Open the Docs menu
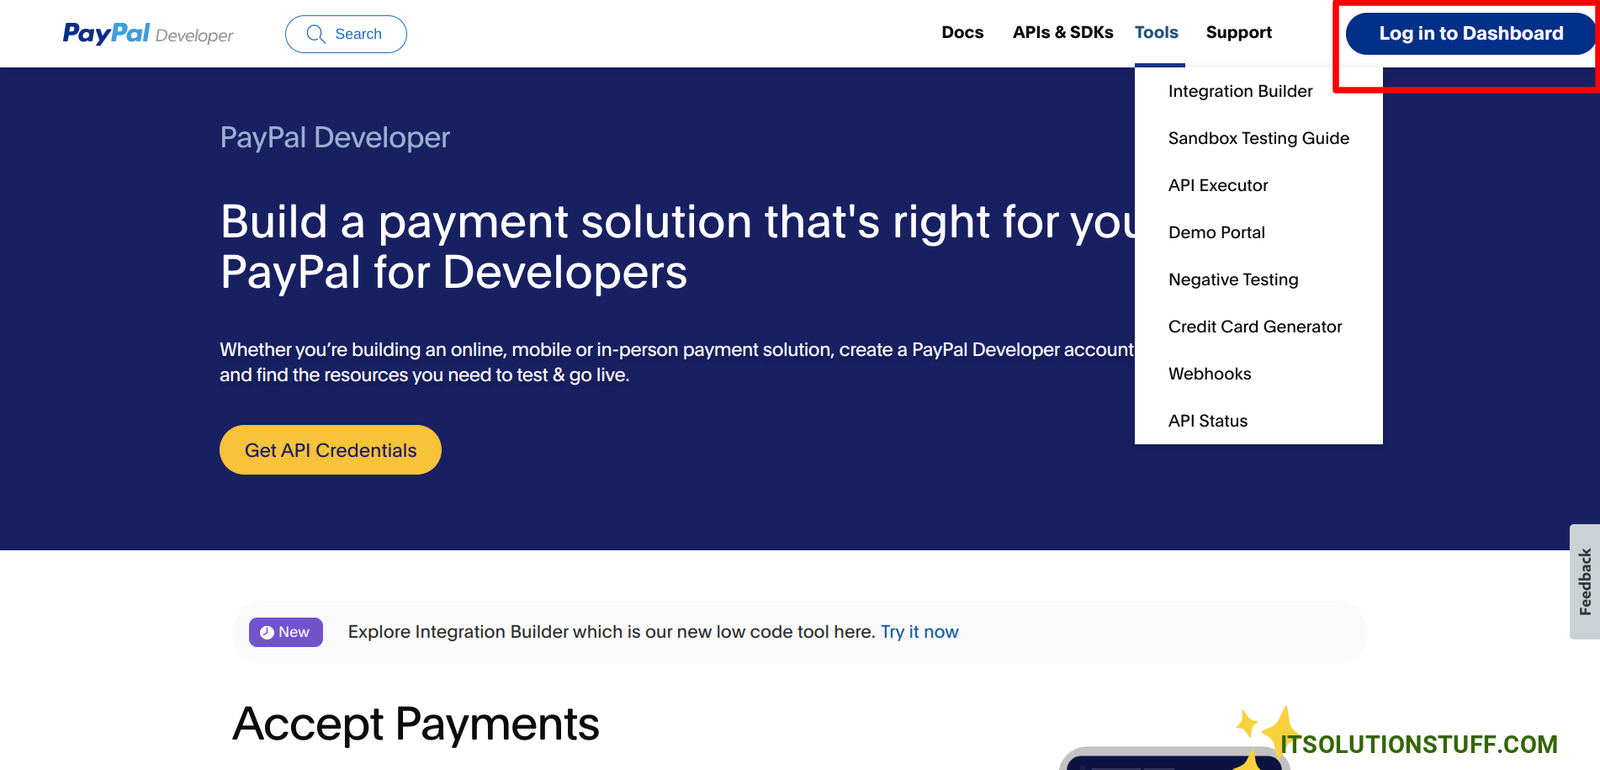 click(x=962, y=33)
